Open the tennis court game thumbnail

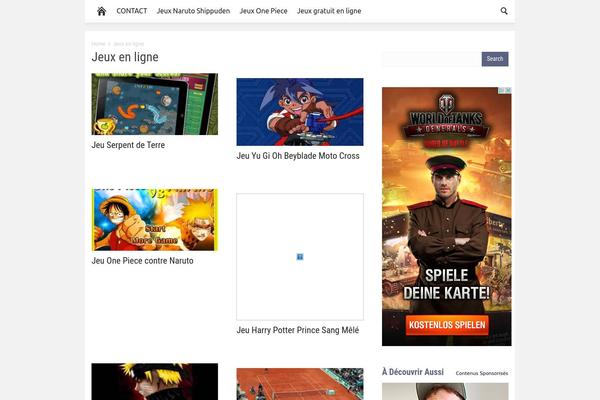(300, 384)
